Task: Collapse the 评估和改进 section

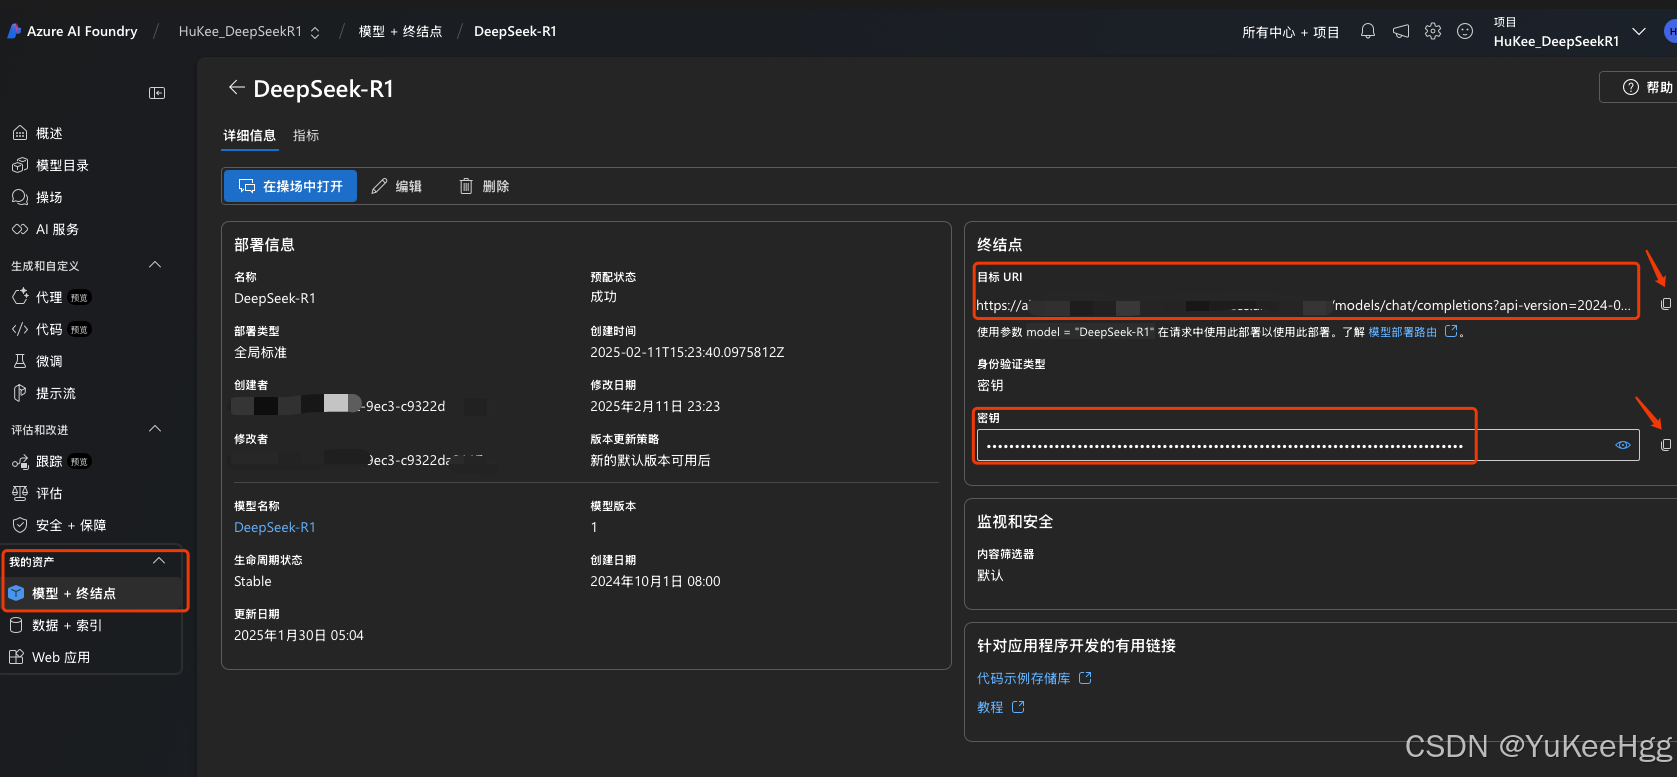Action: [155, 429]
